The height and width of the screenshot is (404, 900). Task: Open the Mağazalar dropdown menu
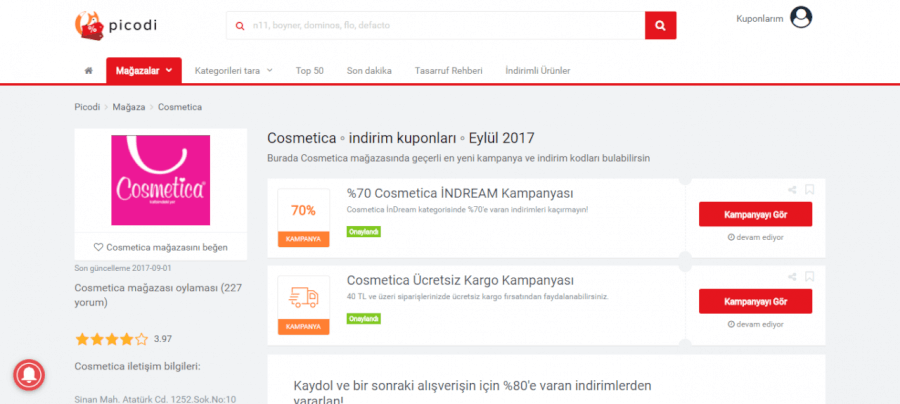coord(144,71)
